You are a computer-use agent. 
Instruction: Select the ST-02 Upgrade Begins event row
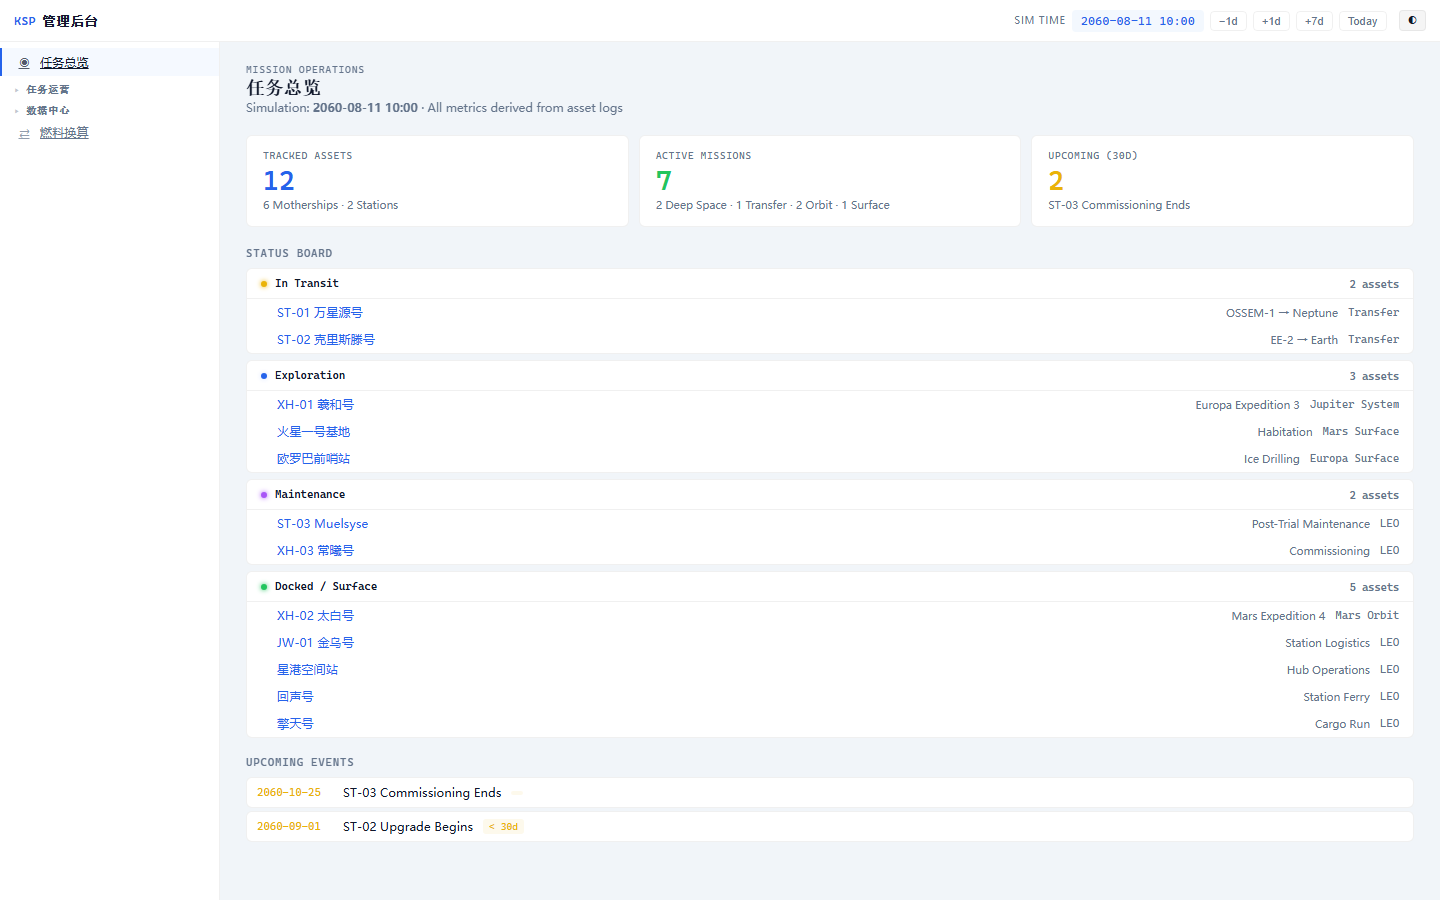pyautogui.click(x=830, y=827)
